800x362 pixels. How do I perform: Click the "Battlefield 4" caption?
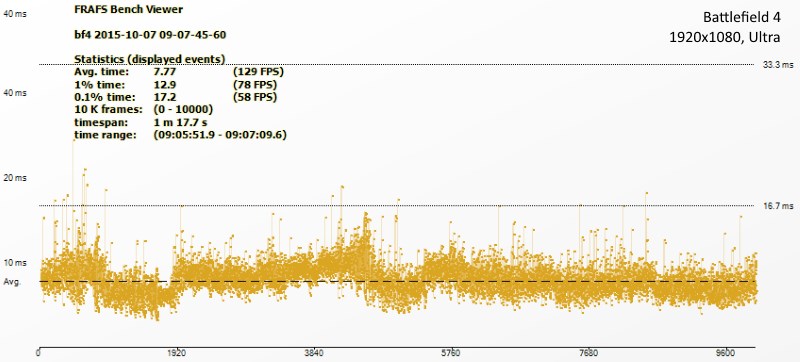(742, 17)
